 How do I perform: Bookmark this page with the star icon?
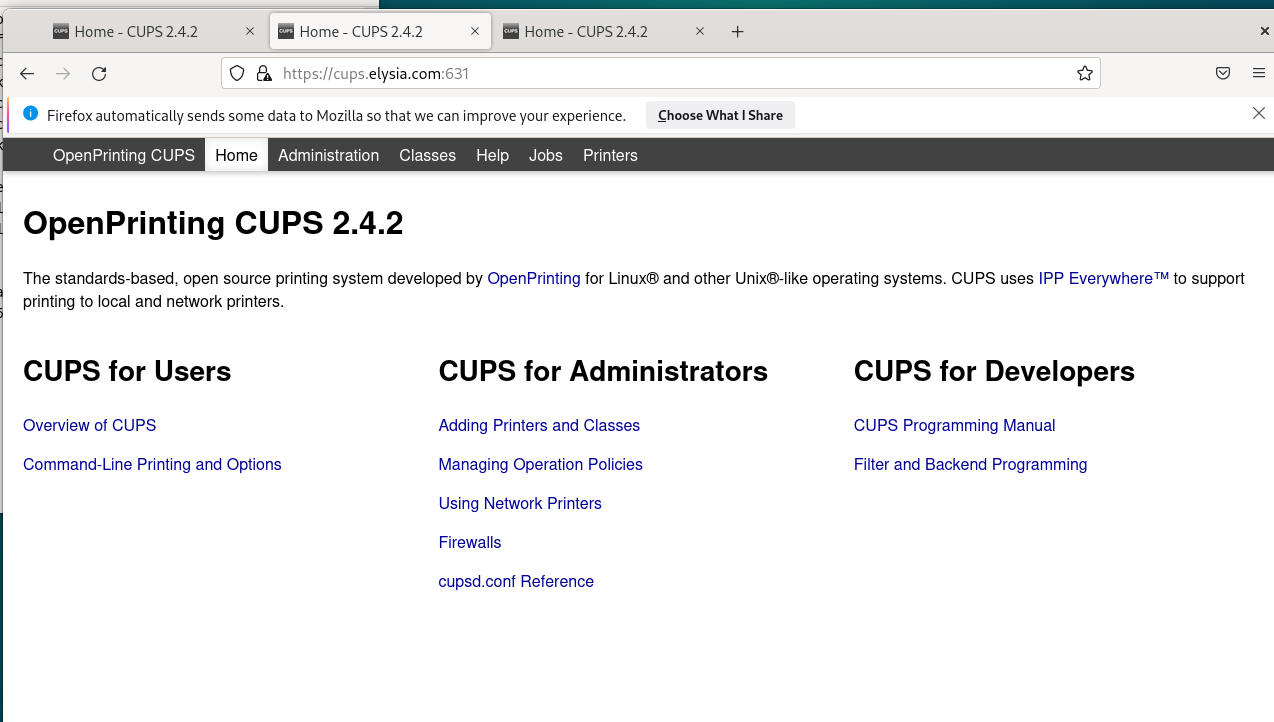(x=1084, y=73)
